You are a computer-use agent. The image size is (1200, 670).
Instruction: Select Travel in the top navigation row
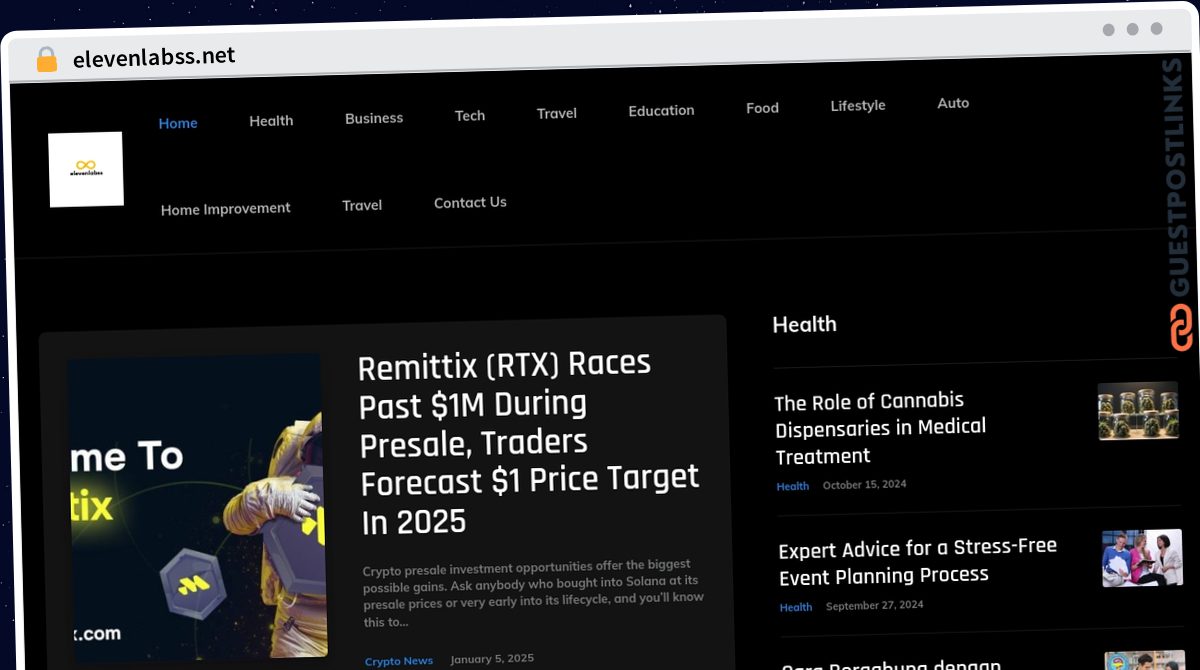tap(556, 113)
